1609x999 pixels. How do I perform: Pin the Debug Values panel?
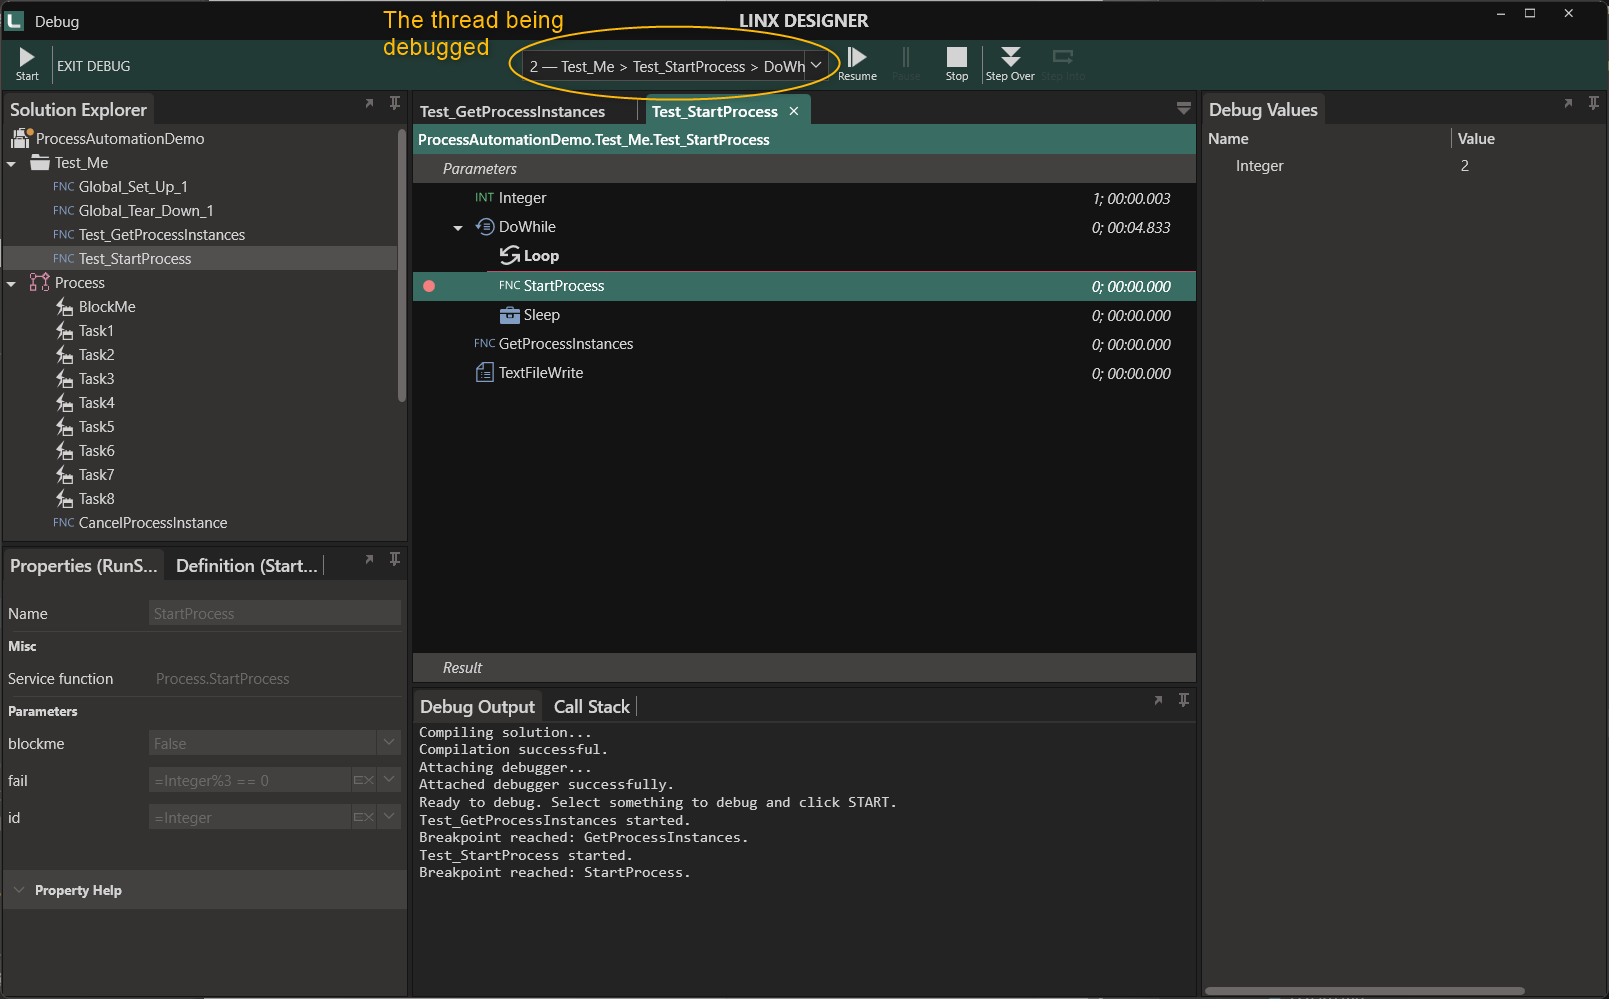click(x=1594, y=103)
